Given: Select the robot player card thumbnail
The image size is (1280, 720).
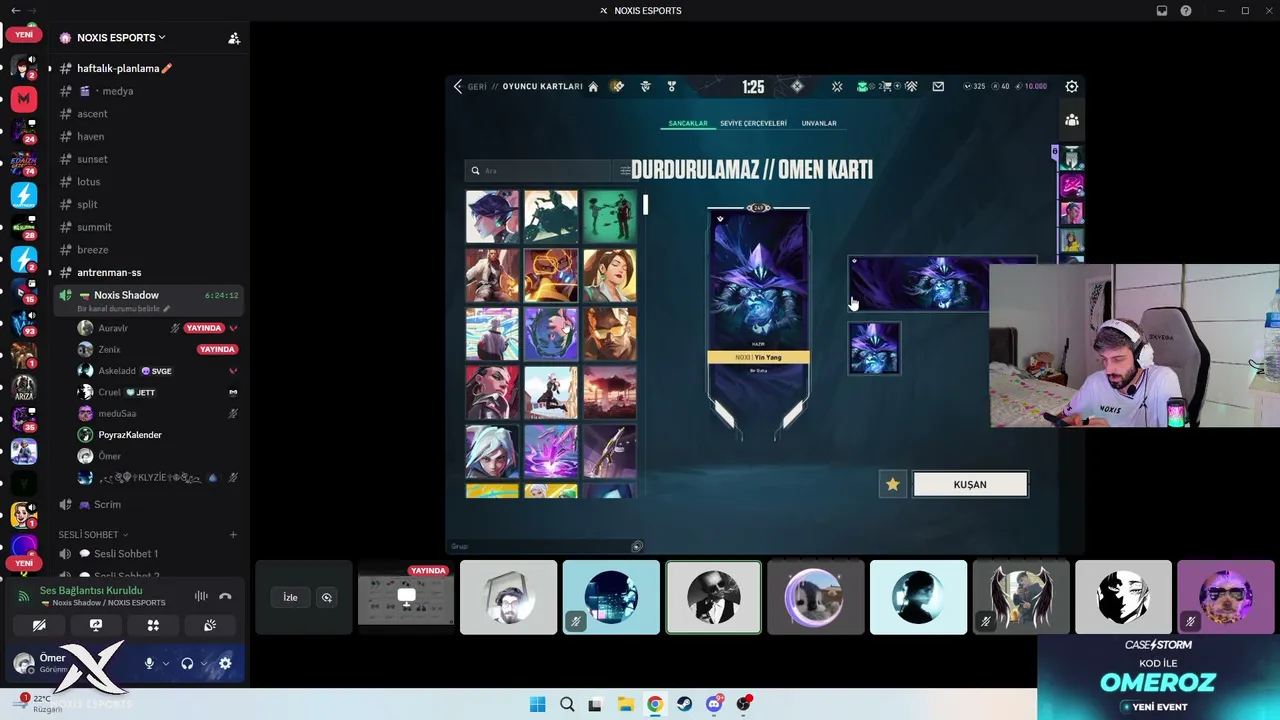Looking at the screenshot, I should pos(551,275).
